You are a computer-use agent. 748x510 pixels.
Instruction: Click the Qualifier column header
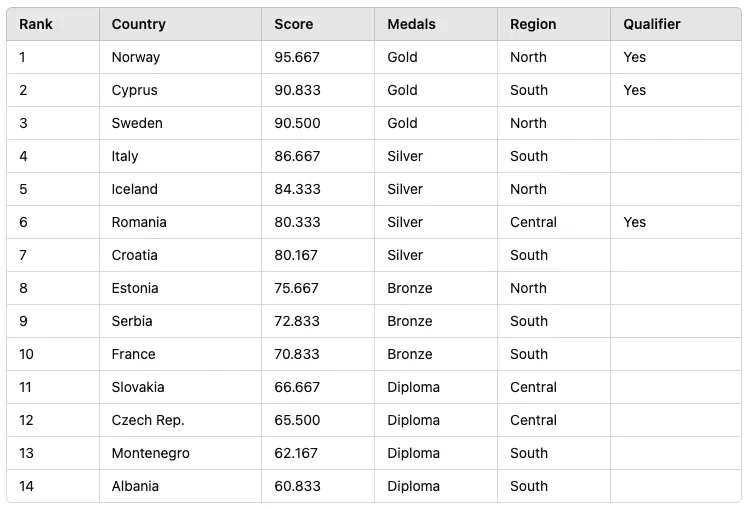[652, 24]
